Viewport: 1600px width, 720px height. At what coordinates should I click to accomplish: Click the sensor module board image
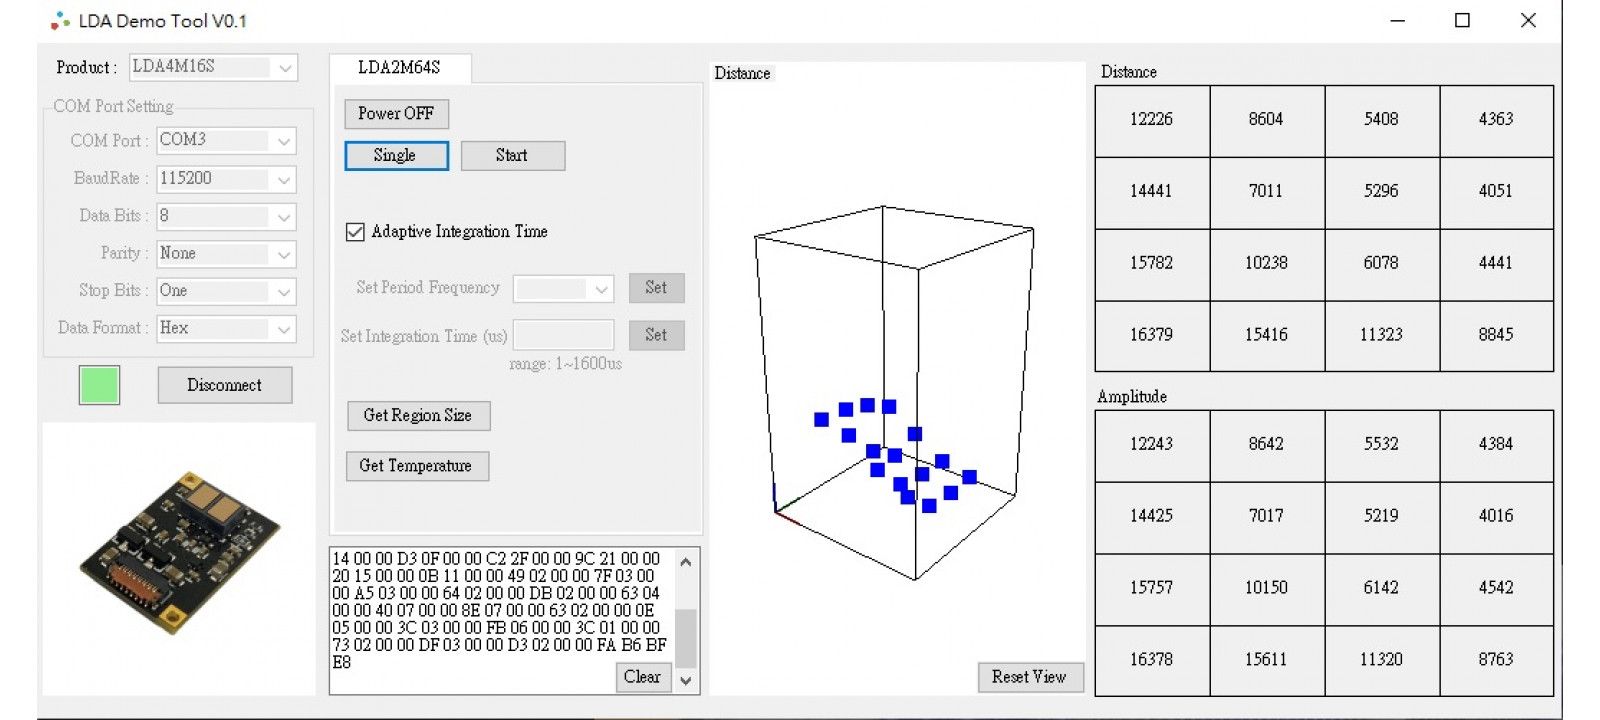[x=180, y=553]
